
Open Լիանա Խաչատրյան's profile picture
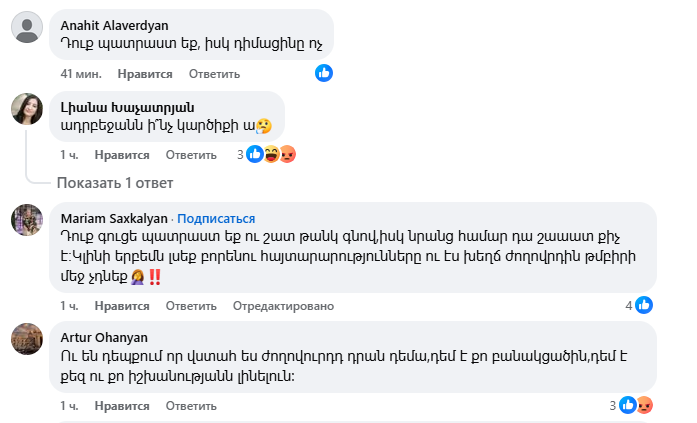[26, 109]
